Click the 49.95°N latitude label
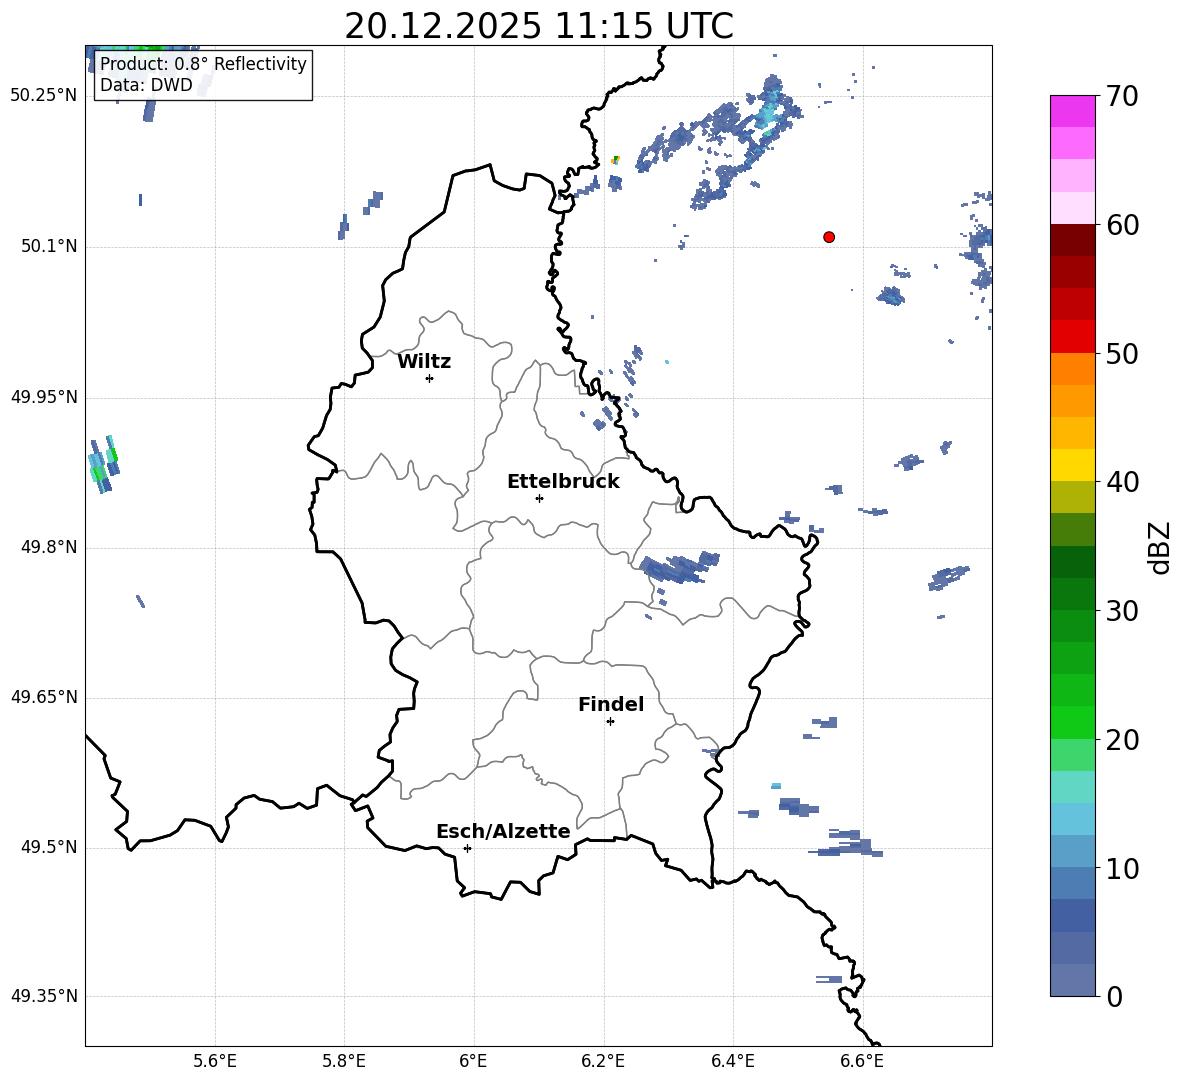This screenshot has width=1184, height=1081. [x=44, y=397]
